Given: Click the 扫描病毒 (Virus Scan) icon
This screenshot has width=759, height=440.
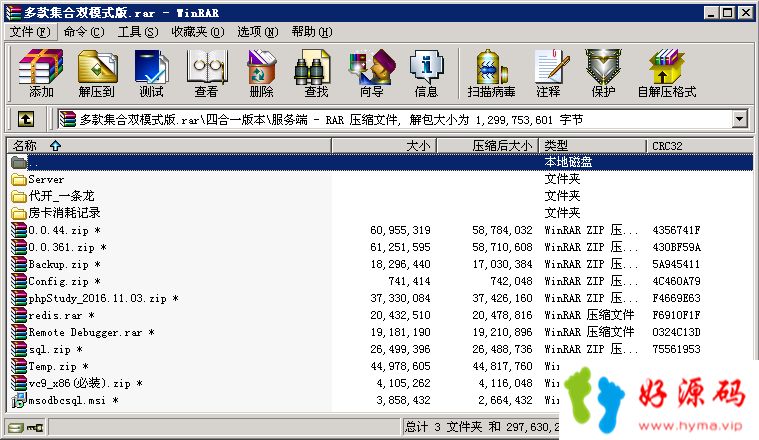Looking at the screenshot, I should coord(491,73).
